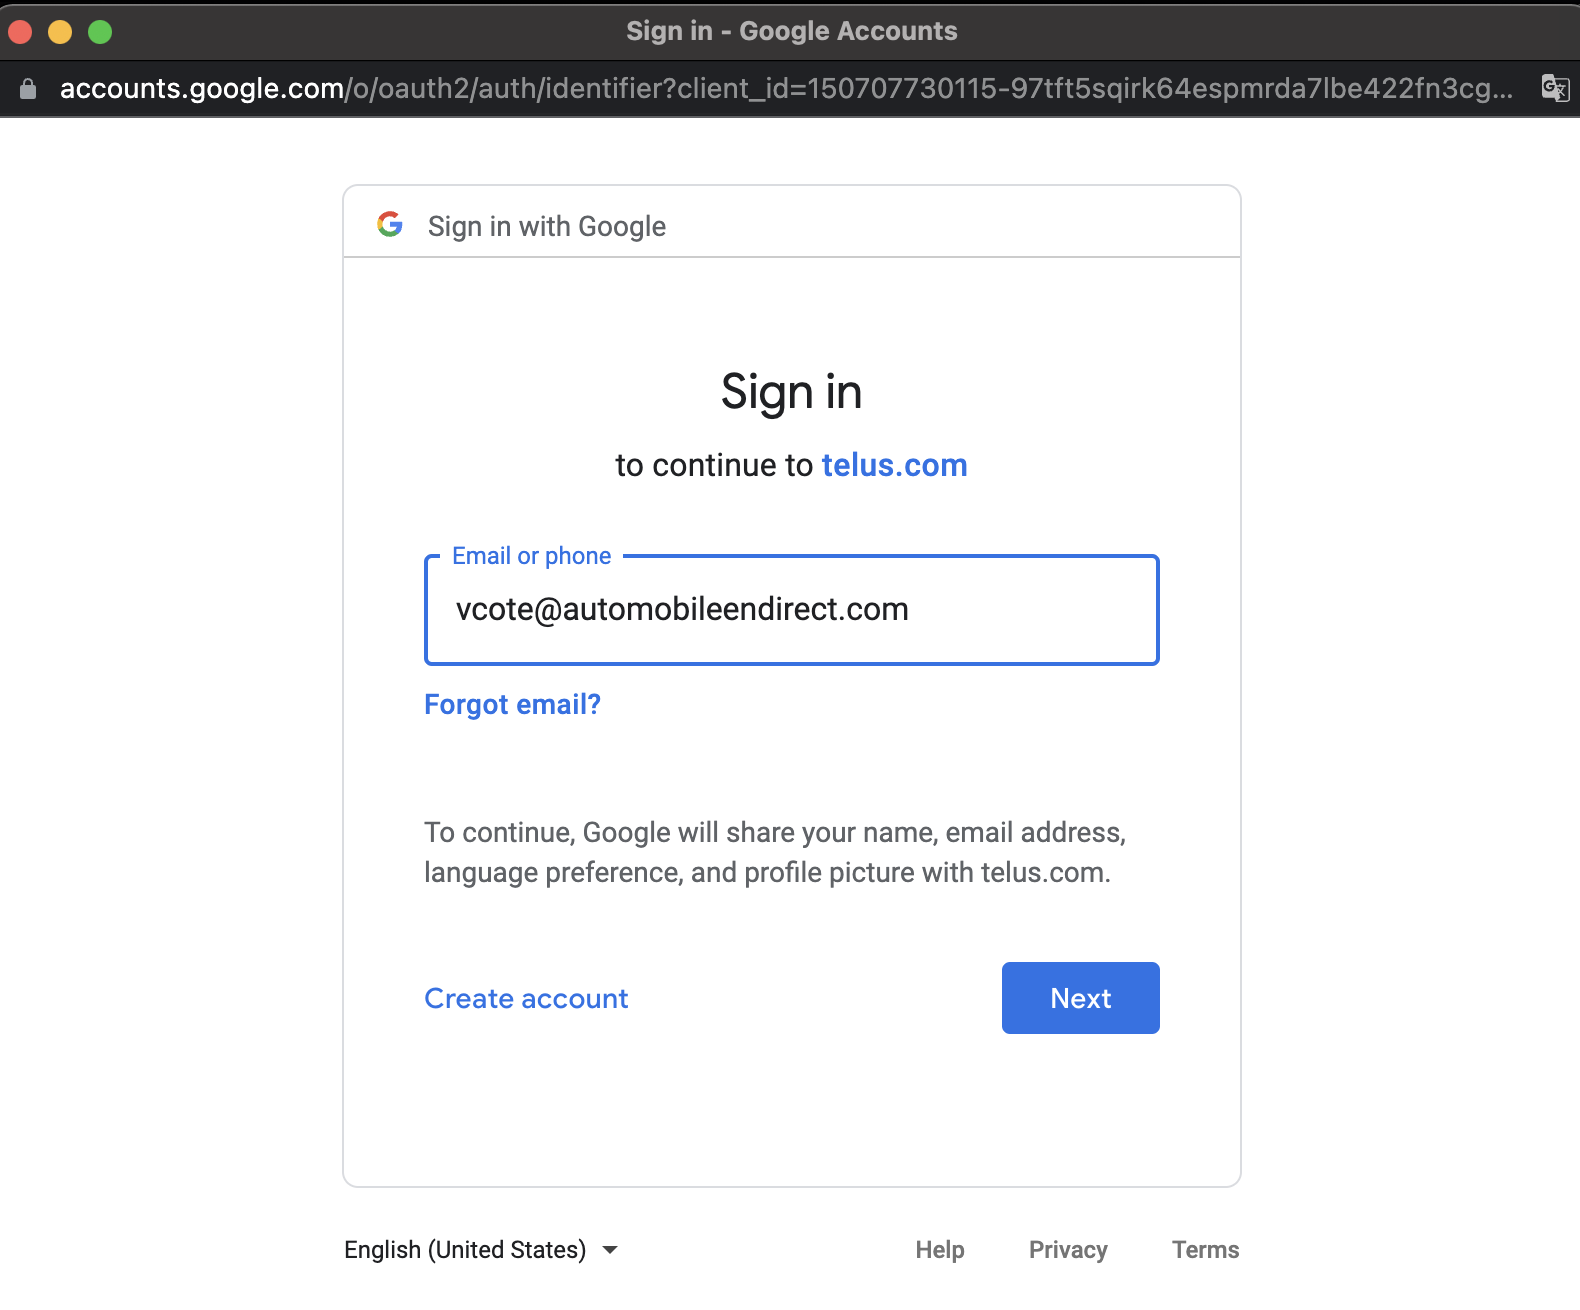This screenshot has height=1310, width=1580.
Task: Open the English (United States) language dropdown
Action: (x=482, y=1250)
